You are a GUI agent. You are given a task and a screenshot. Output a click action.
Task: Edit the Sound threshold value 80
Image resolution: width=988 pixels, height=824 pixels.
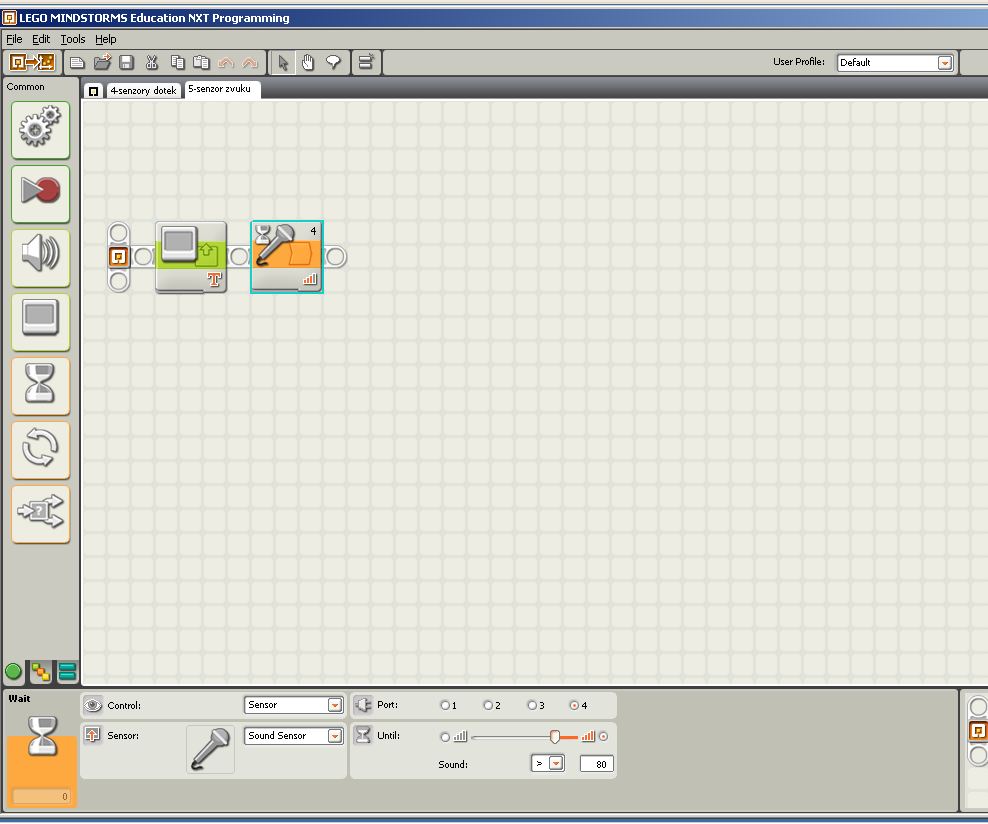[596, 764]
